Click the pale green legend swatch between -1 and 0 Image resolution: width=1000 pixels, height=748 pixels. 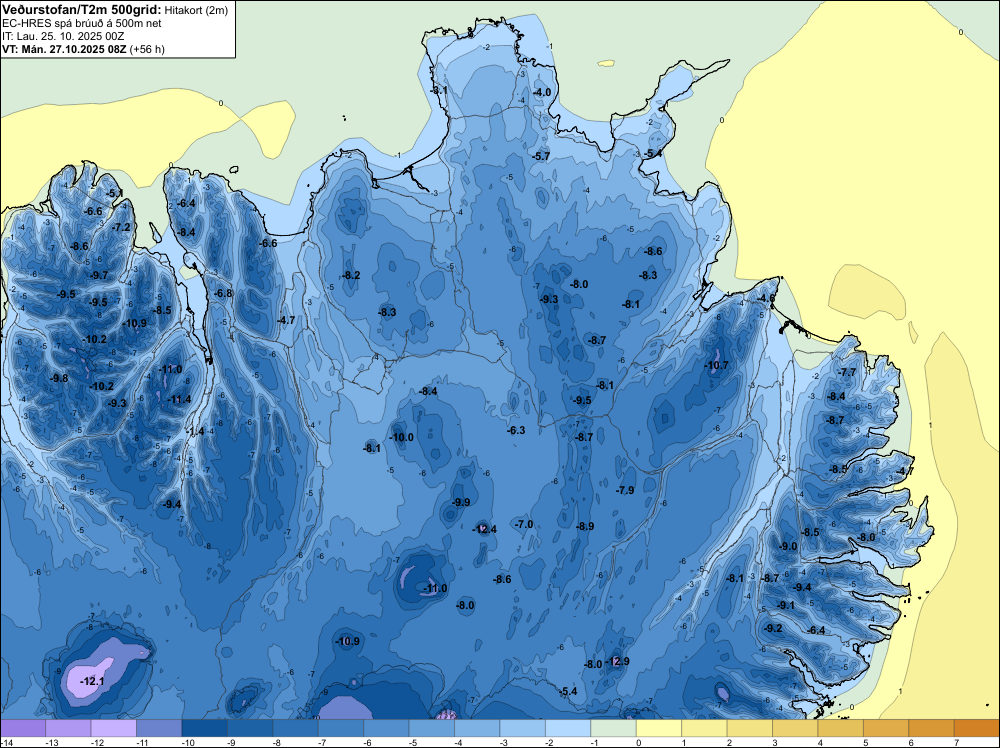[614, 728]
